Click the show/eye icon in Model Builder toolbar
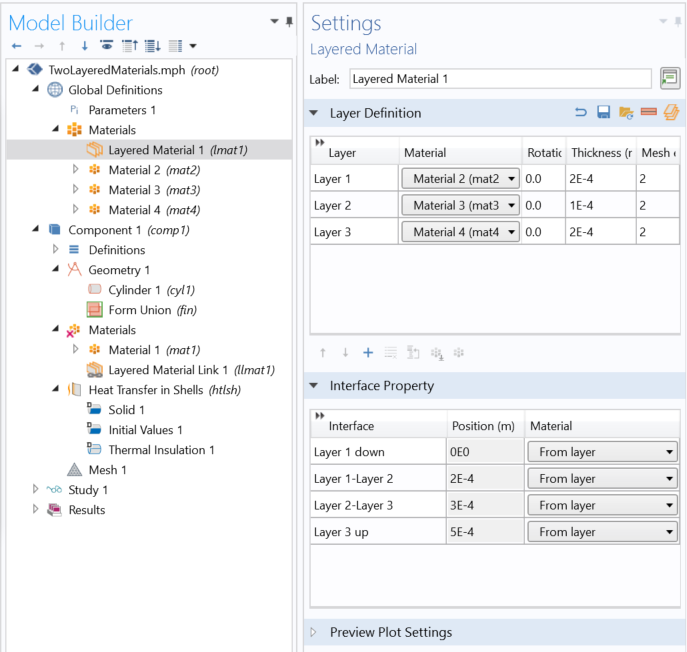Viewport: 687px width, 652px height. tap(106, 46)
